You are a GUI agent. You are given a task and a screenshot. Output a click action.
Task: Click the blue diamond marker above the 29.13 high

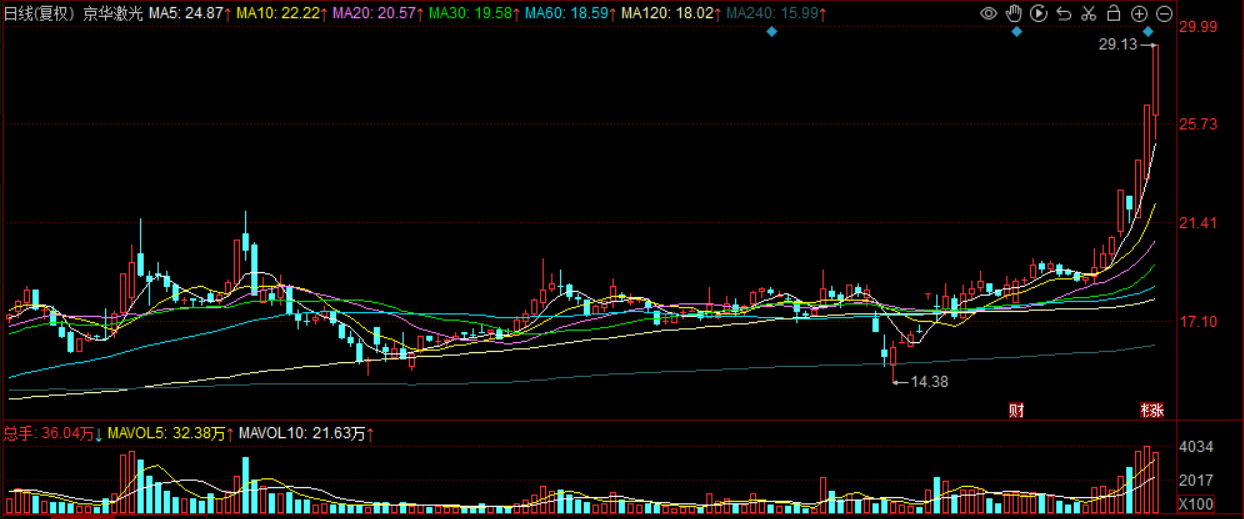pos(1148,33)
